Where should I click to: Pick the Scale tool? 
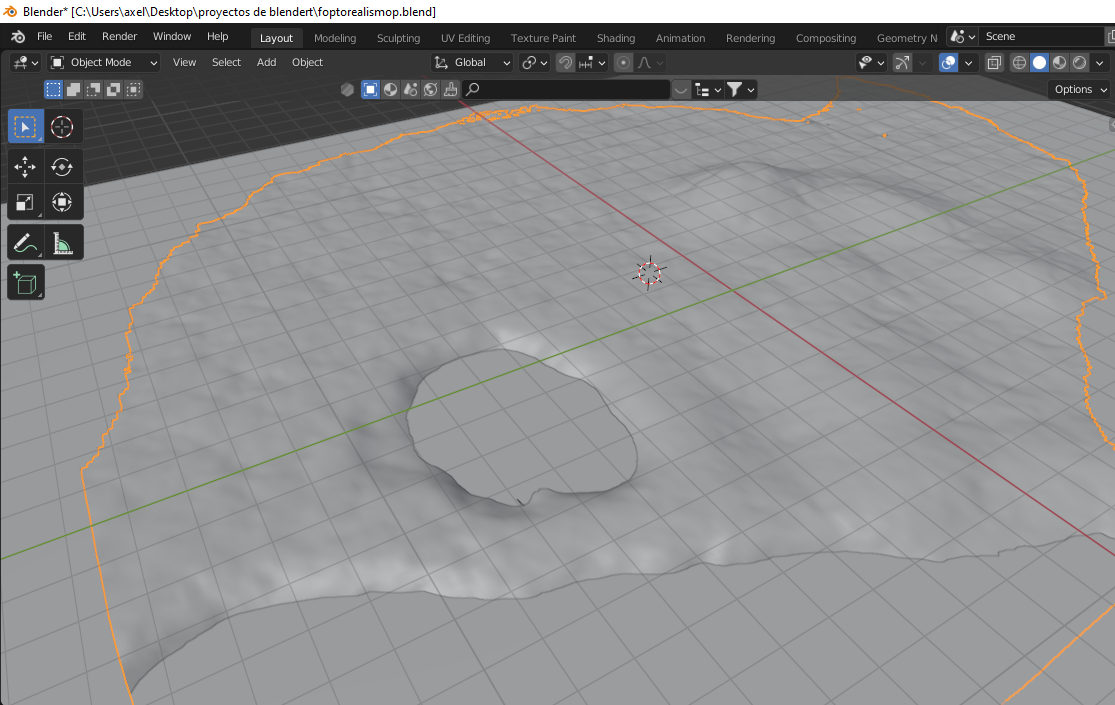tap(26, 203)
